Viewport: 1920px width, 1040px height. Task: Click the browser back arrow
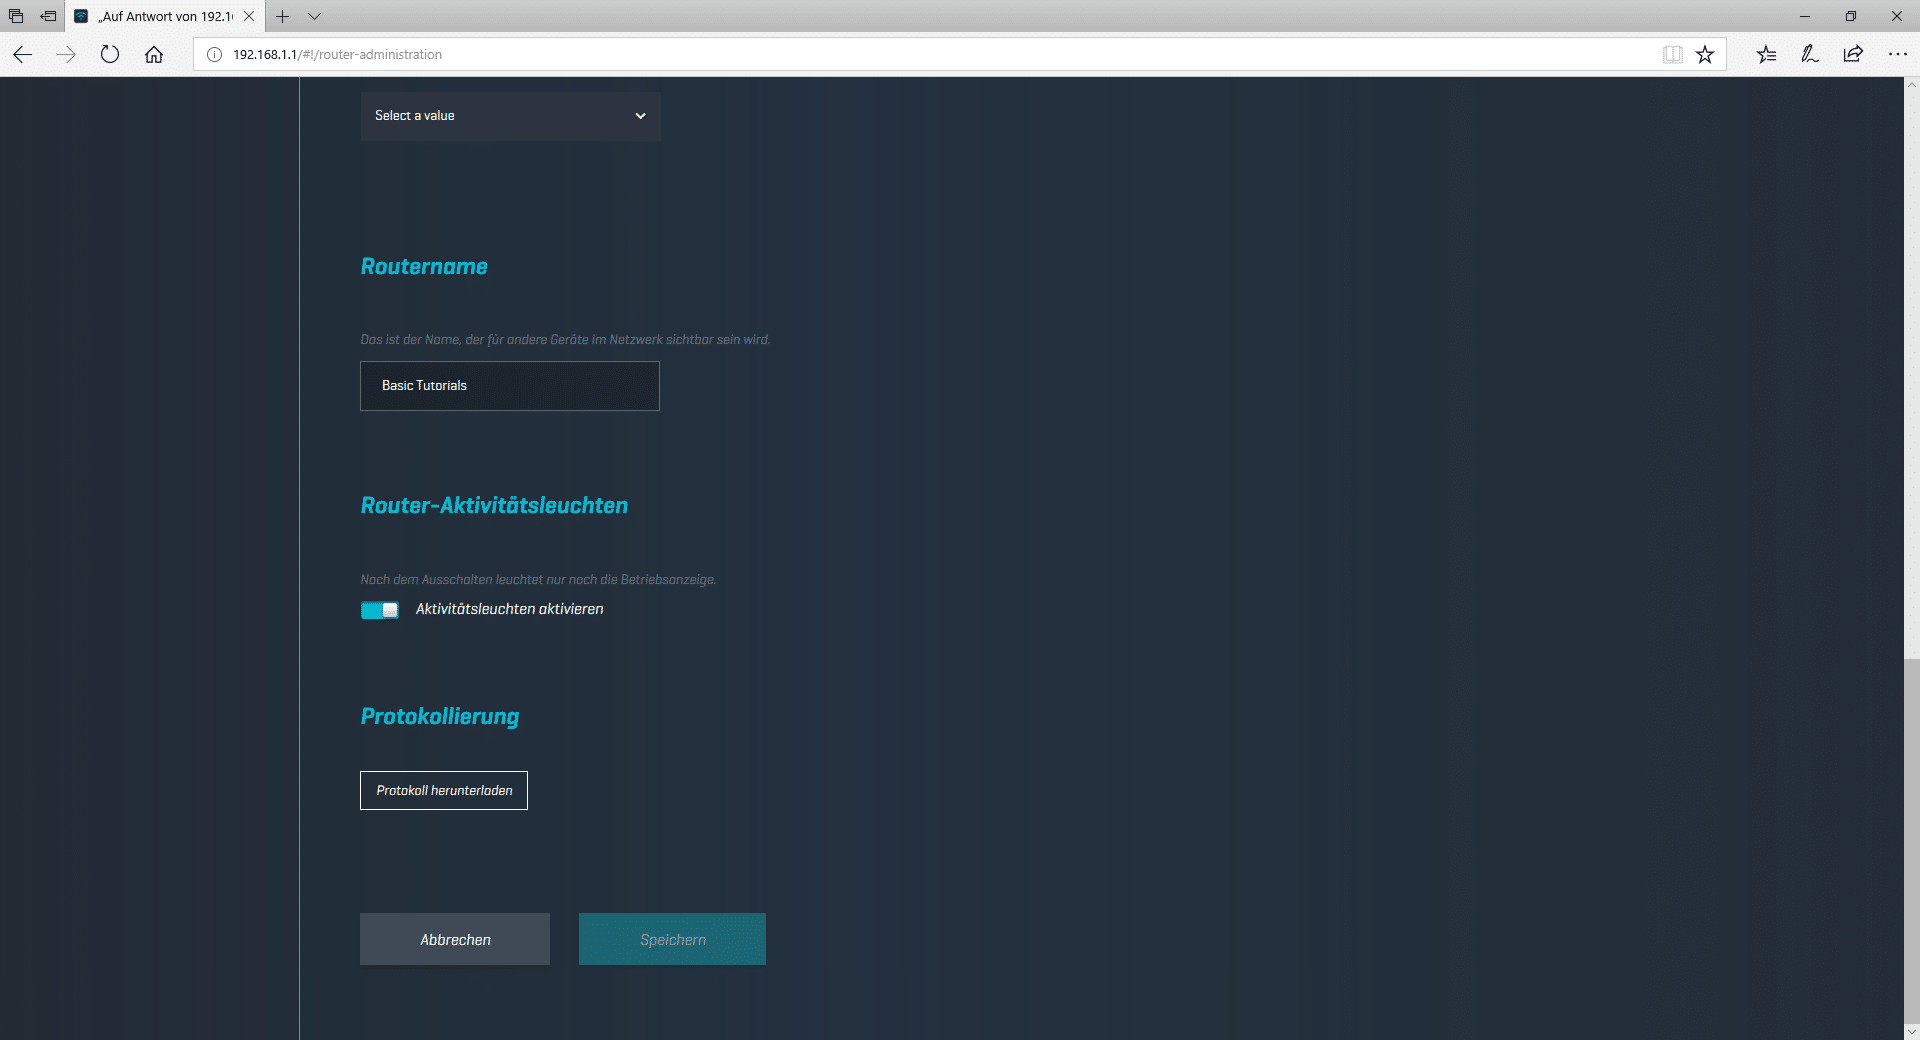click(23, 55)
